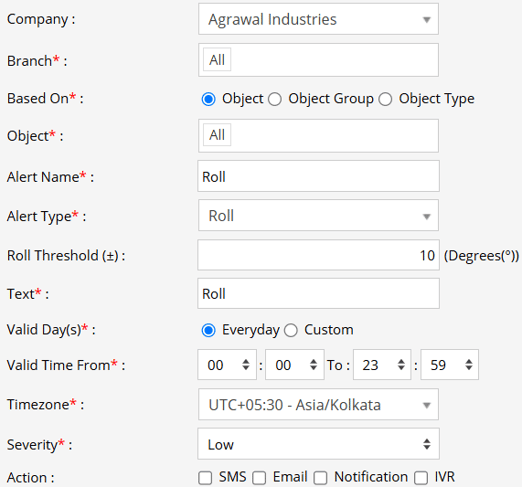This screenshot has width=522, height=487.
Task: Focus the Alert Name text field
Action: [x=318, y=176]
